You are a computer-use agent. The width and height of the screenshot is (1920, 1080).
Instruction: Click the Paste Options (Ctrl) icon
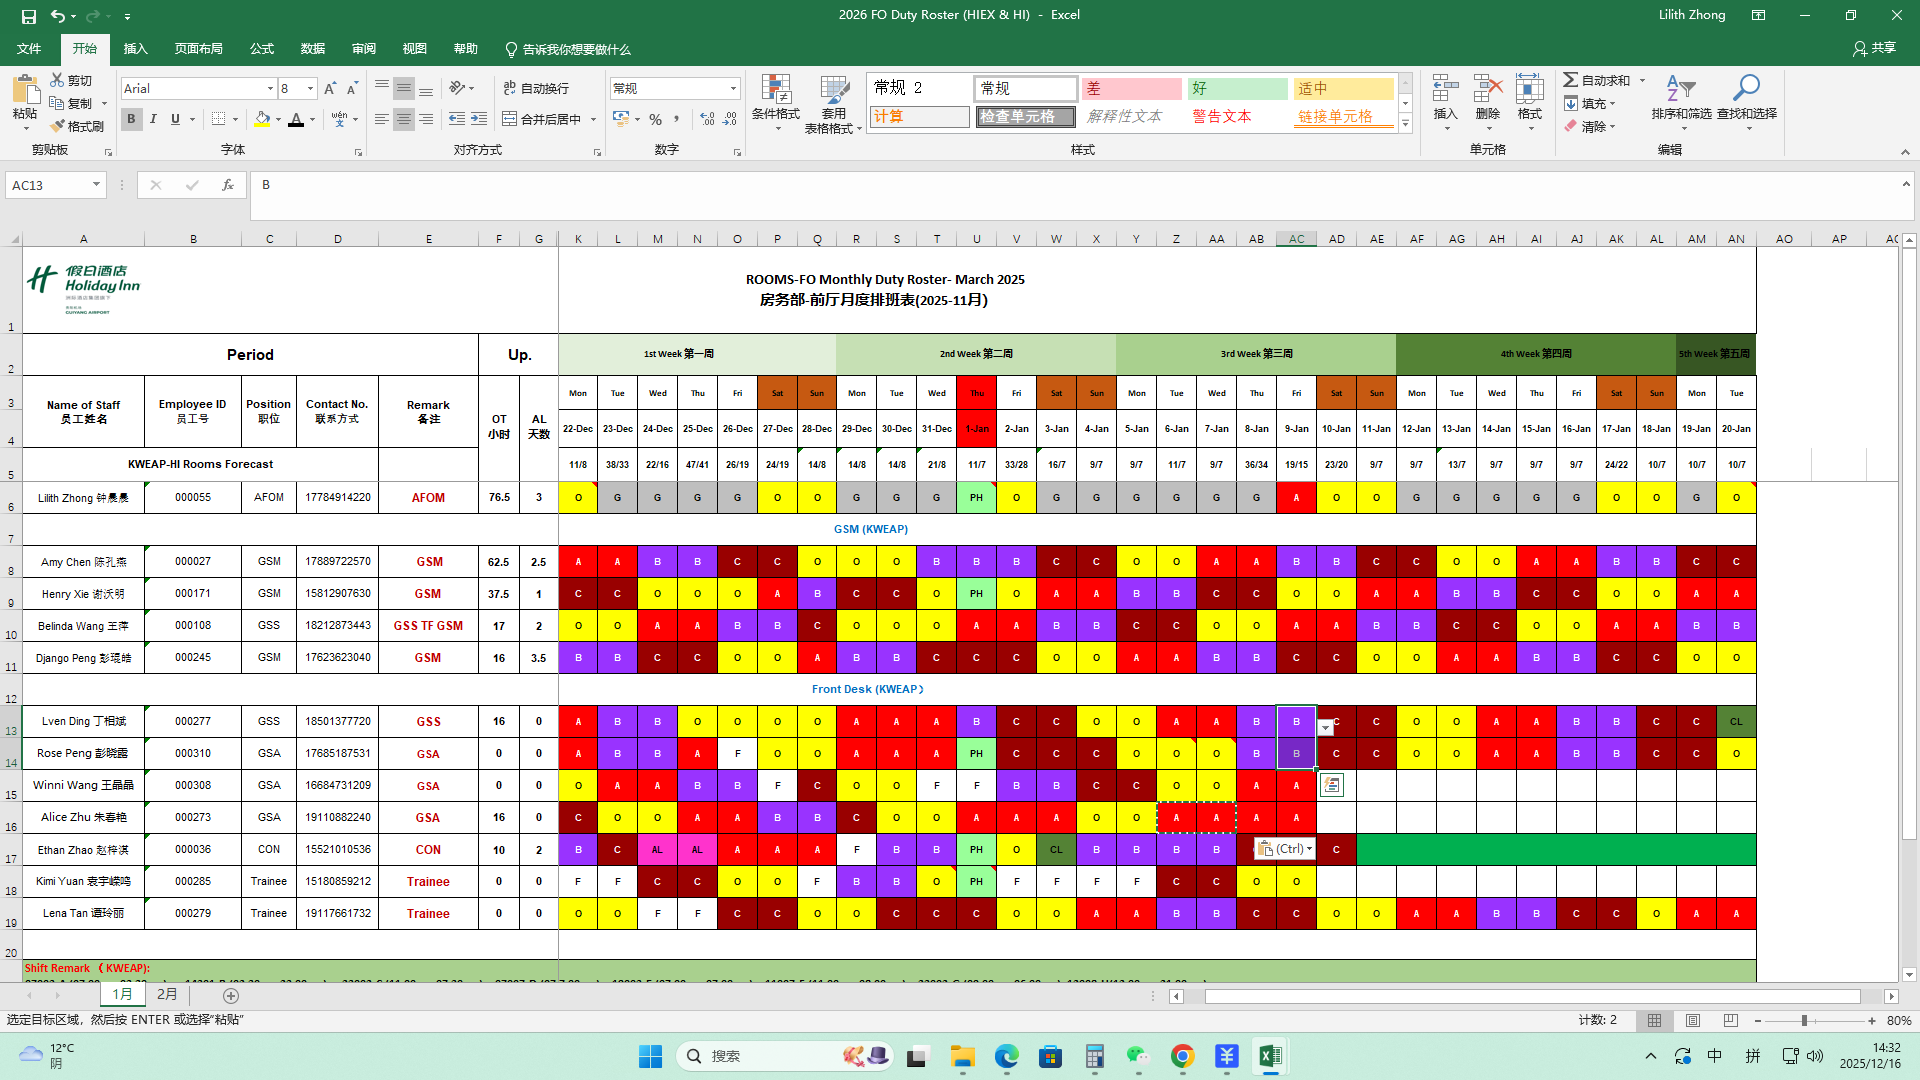[1285, 849]
